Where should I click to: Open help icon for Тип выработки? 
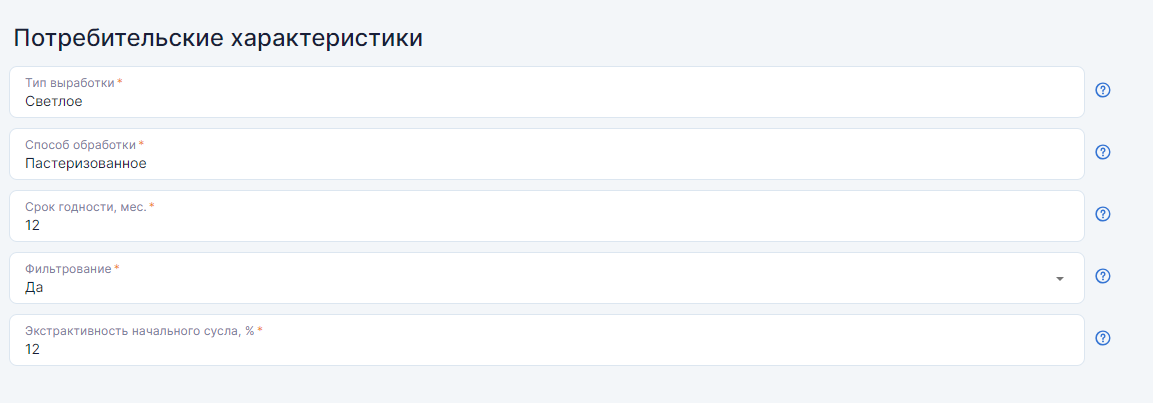1102,90
